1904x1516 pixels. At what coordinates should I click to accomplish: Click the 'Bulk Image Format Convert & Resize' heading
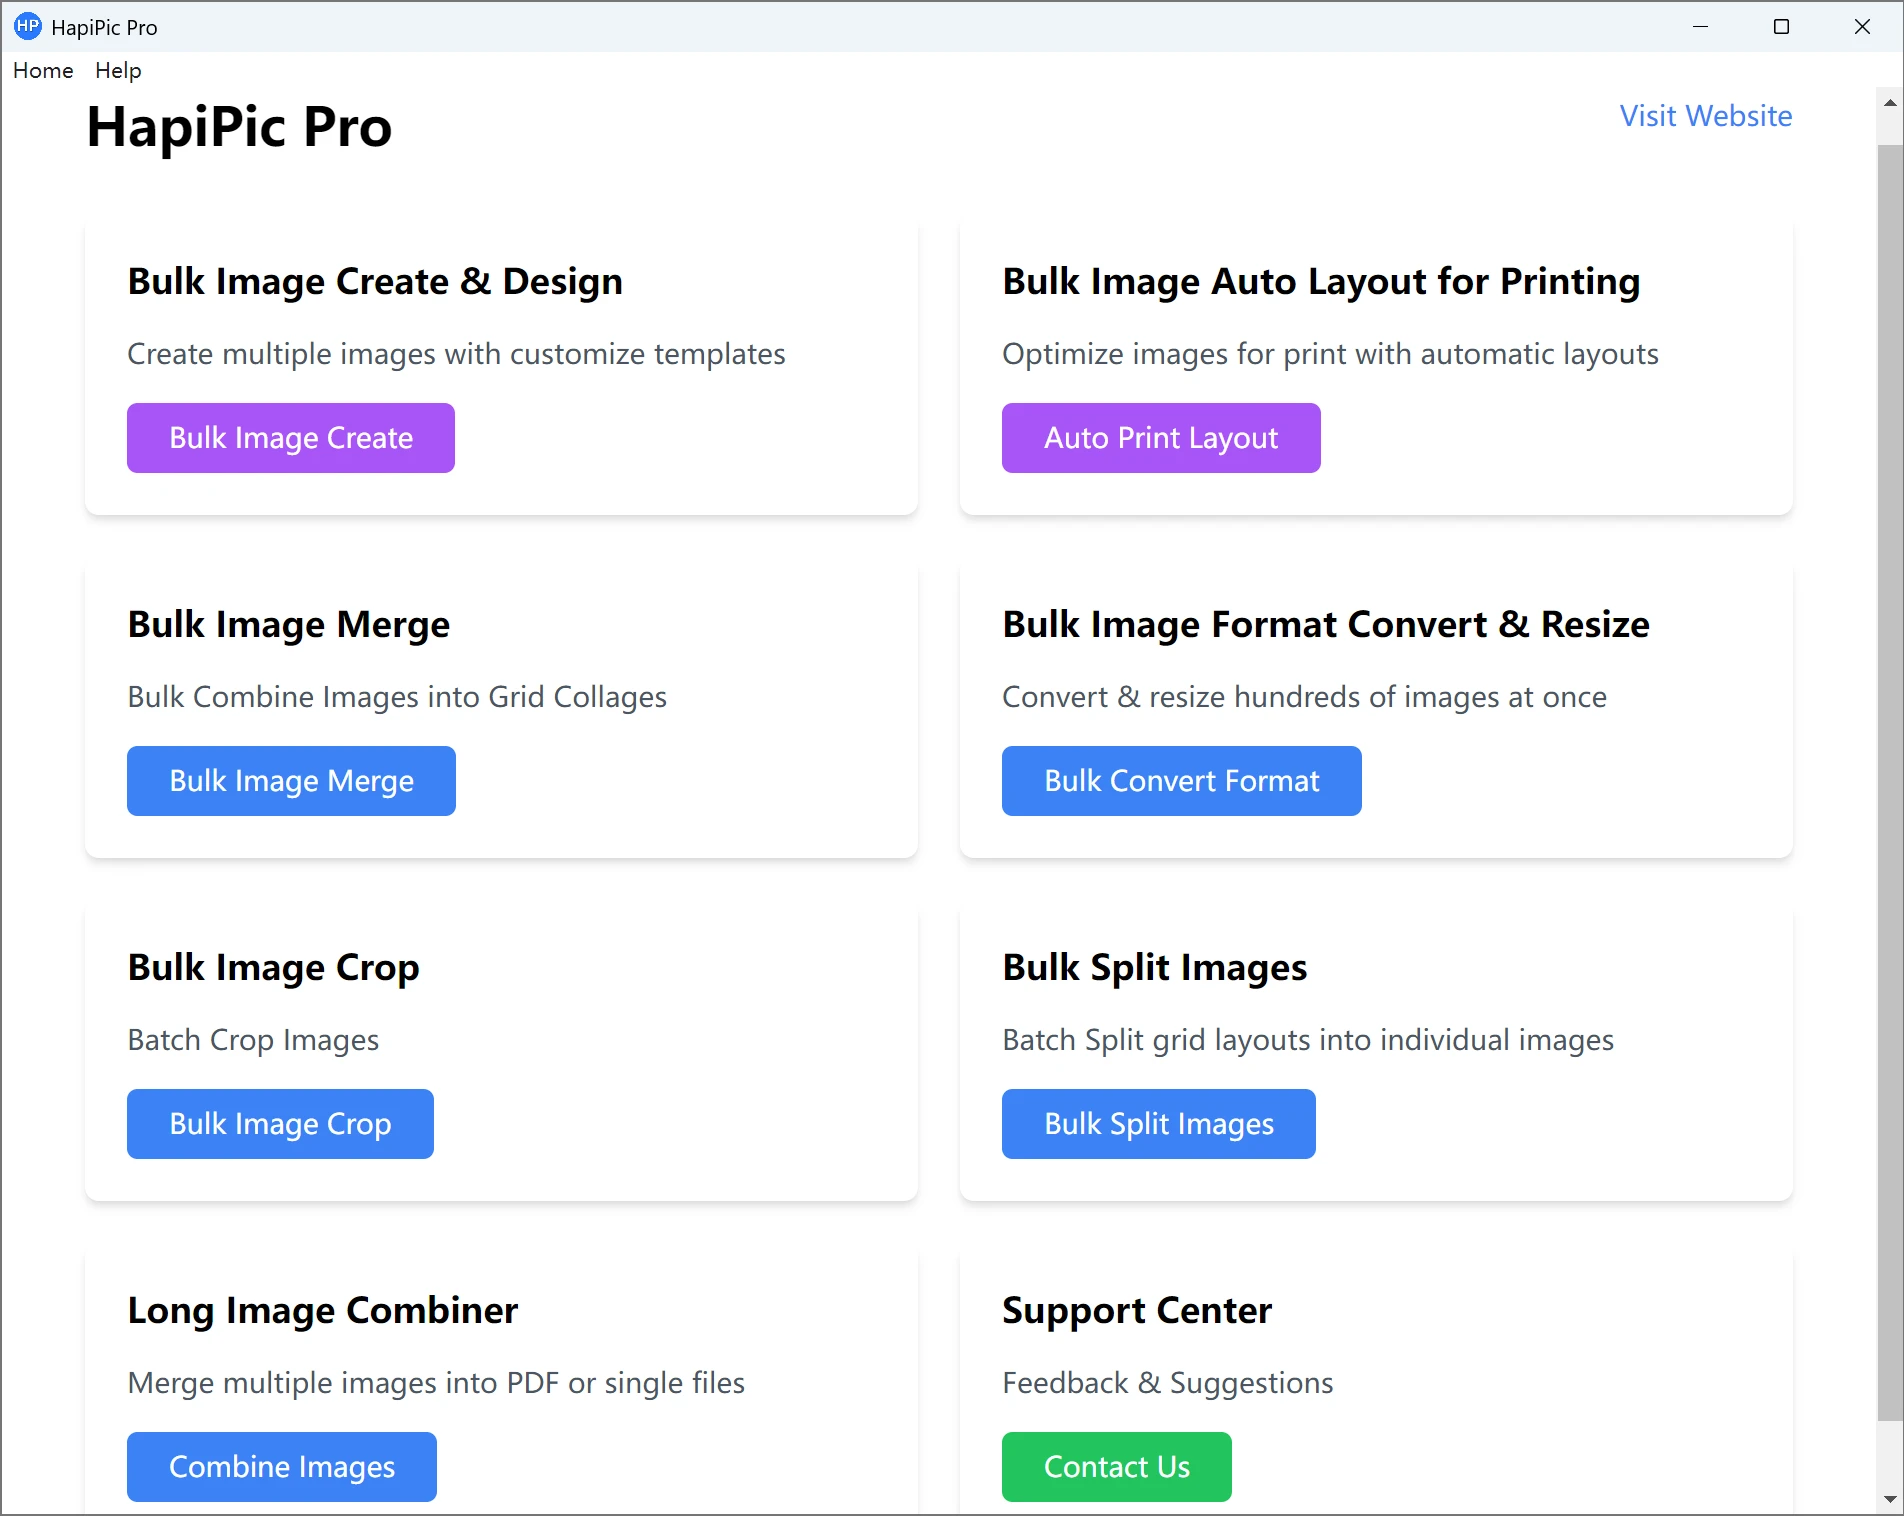[1326, 625]
